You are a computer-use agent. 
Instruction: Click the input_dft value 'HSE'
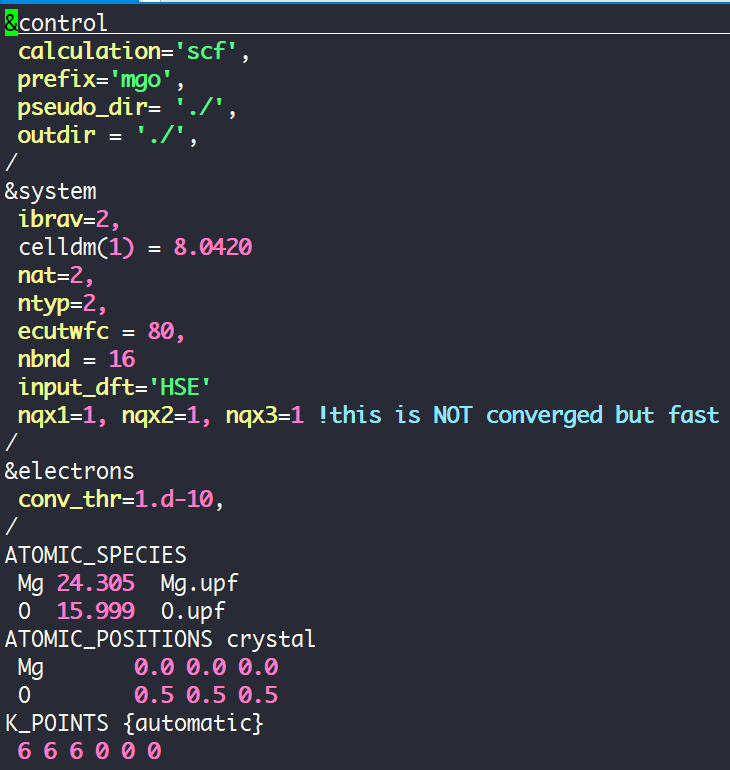179,387
